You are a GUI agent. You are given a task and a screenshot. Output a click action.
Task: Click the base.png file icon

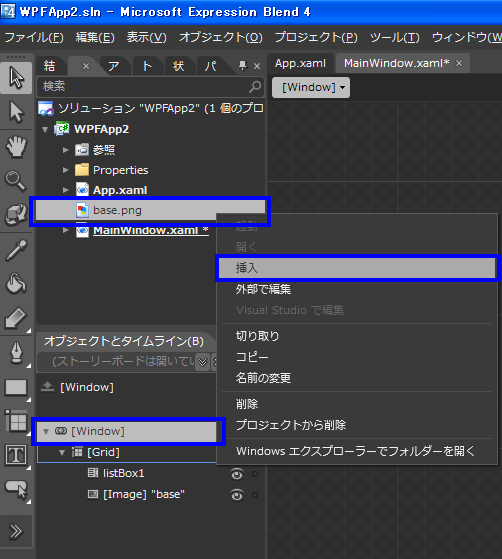[82, 210]
